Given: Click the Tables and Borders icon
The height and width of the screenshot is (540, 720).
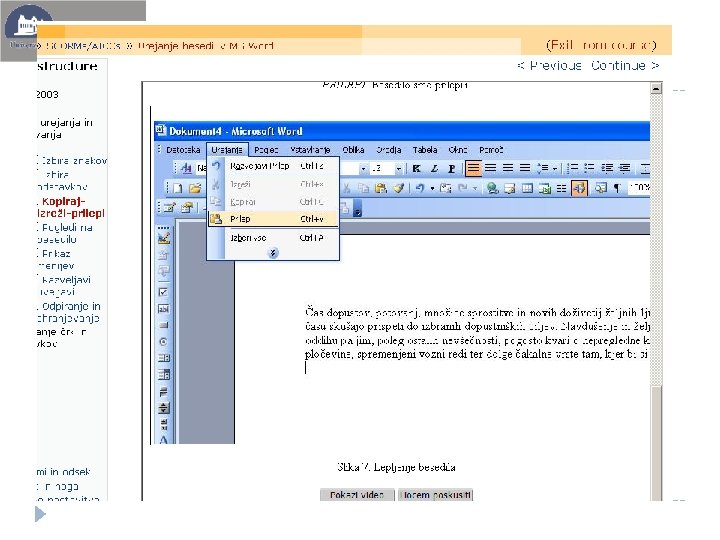Looking at the screenshot, I should pyautogui.click(x=510, y=188).
